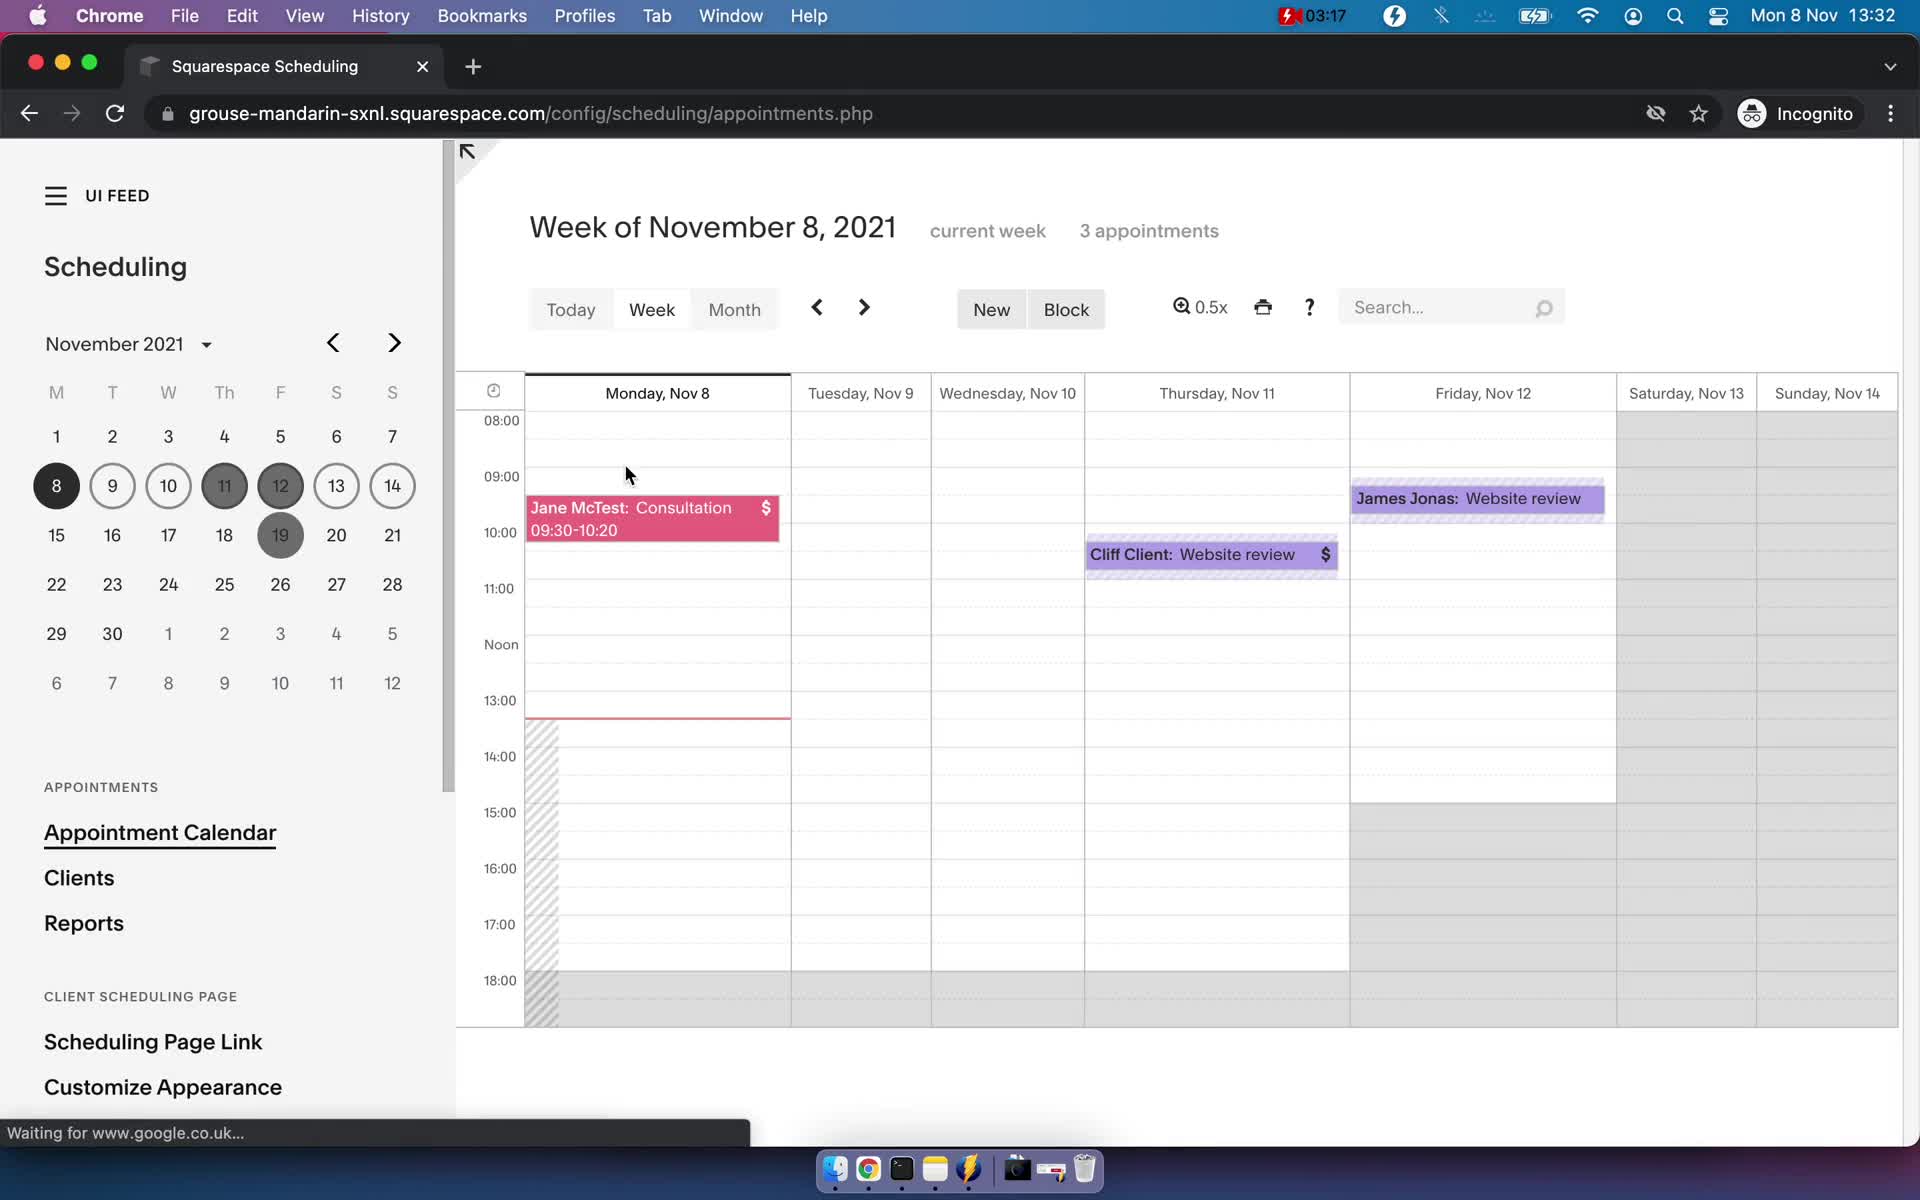Select the Week view tab

651,308
